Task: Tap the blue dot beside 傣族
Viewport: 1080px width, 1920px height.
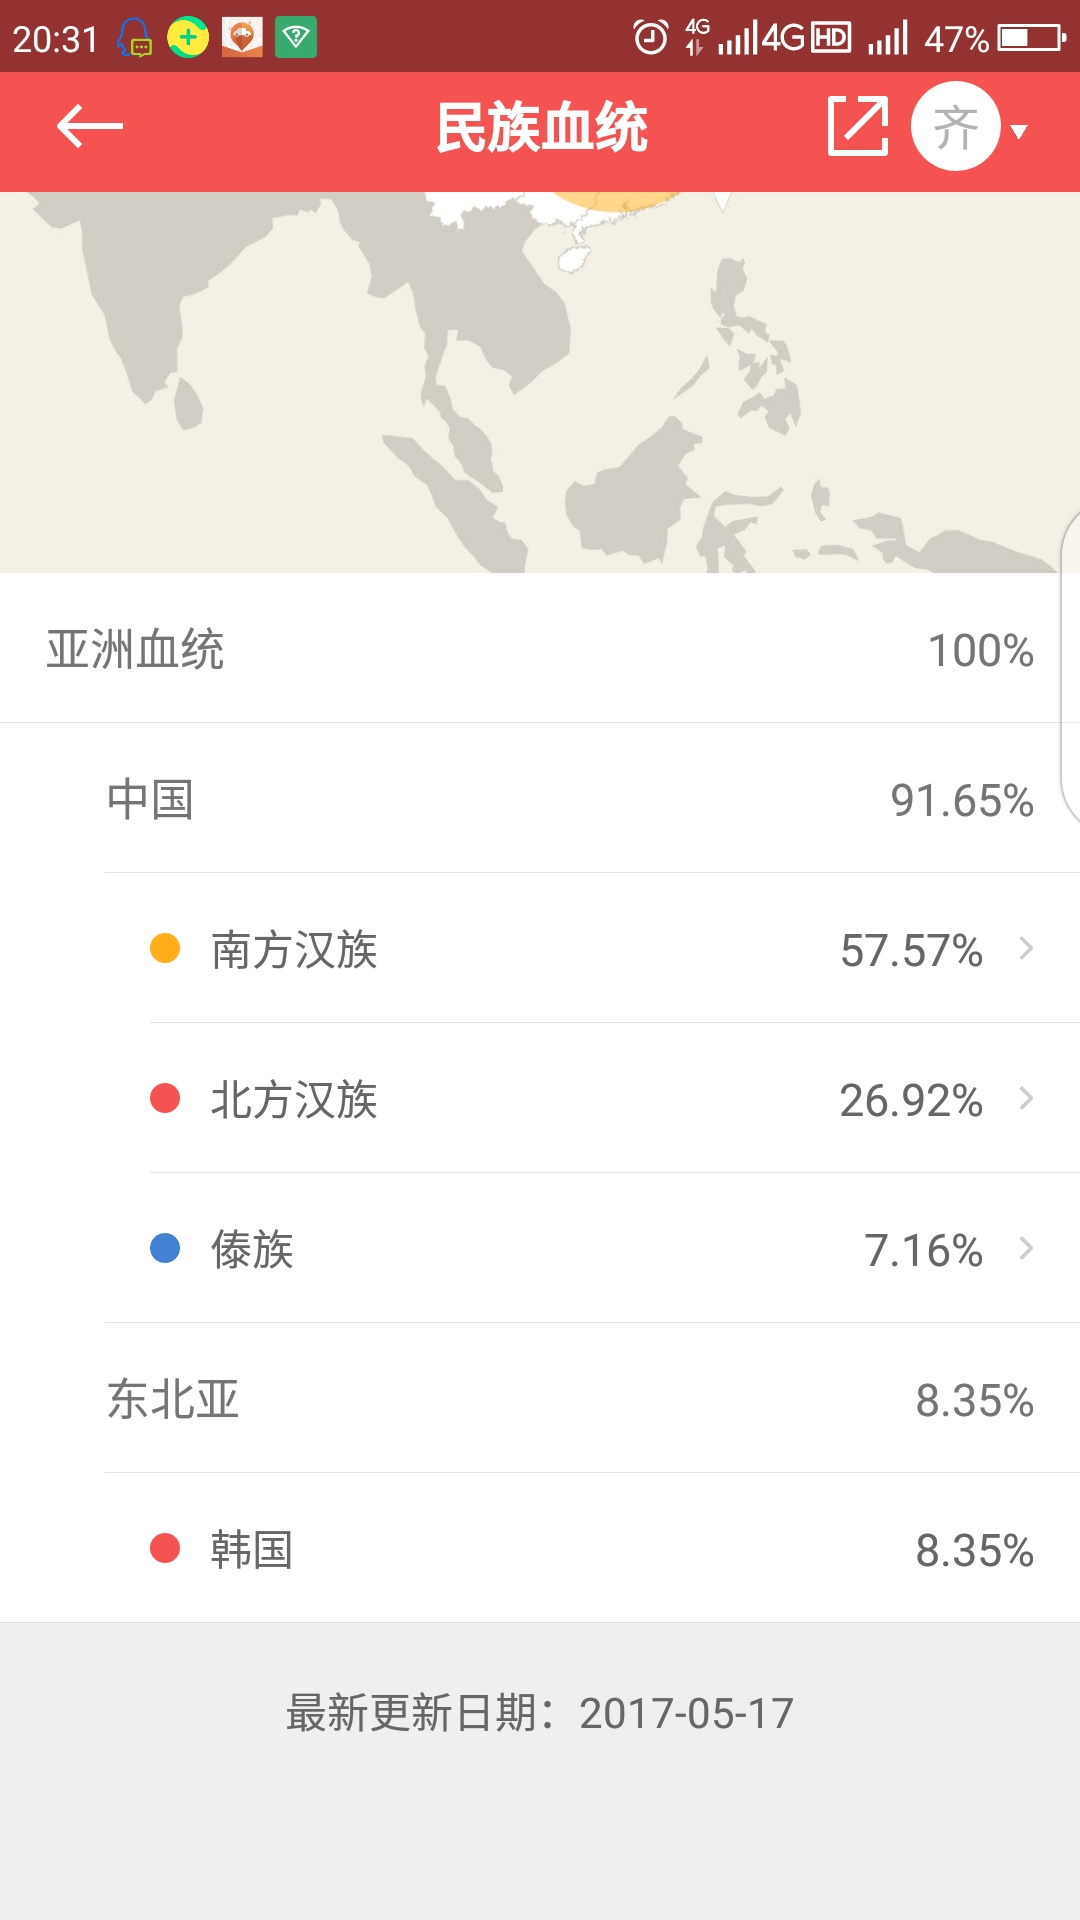Action: [165, 1248]
